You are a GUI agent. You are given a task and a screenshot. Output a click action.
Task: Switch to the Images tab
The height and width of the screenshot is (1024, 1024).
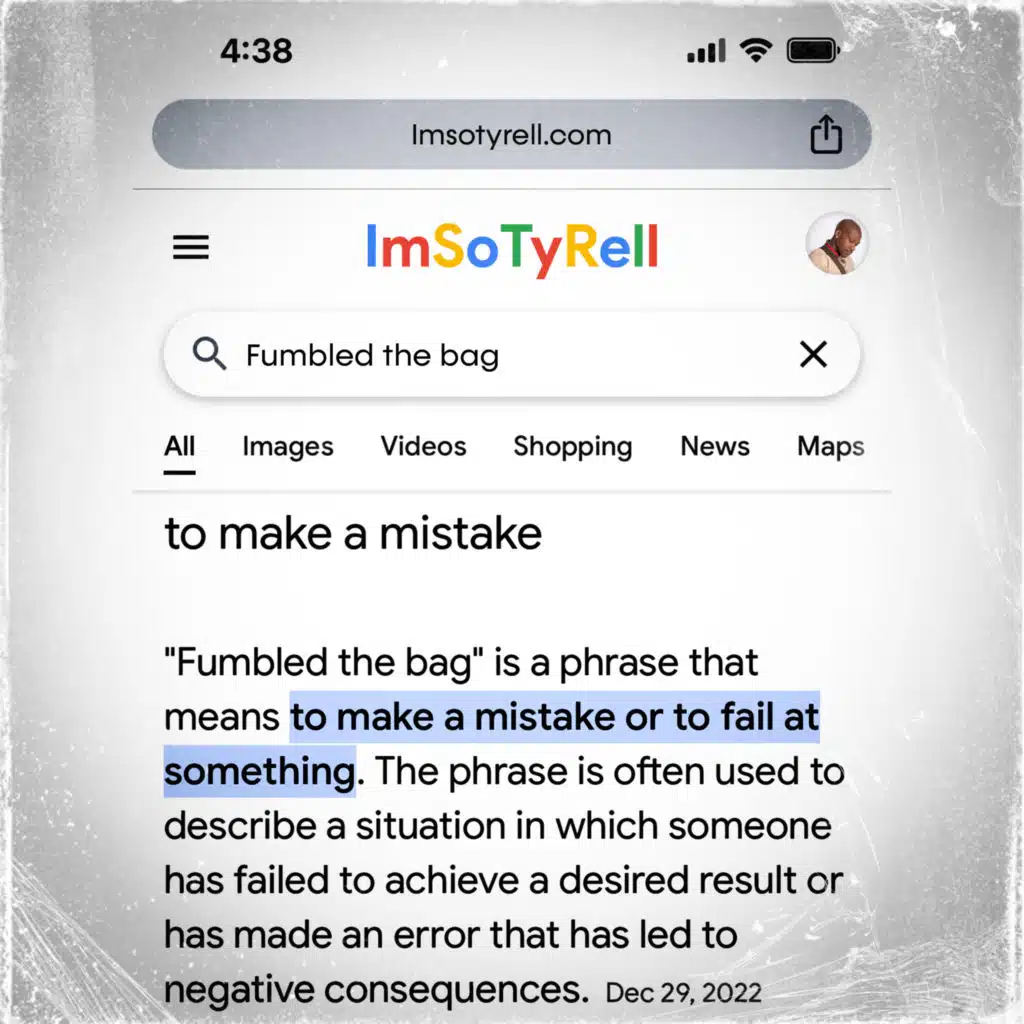[288, 446]
